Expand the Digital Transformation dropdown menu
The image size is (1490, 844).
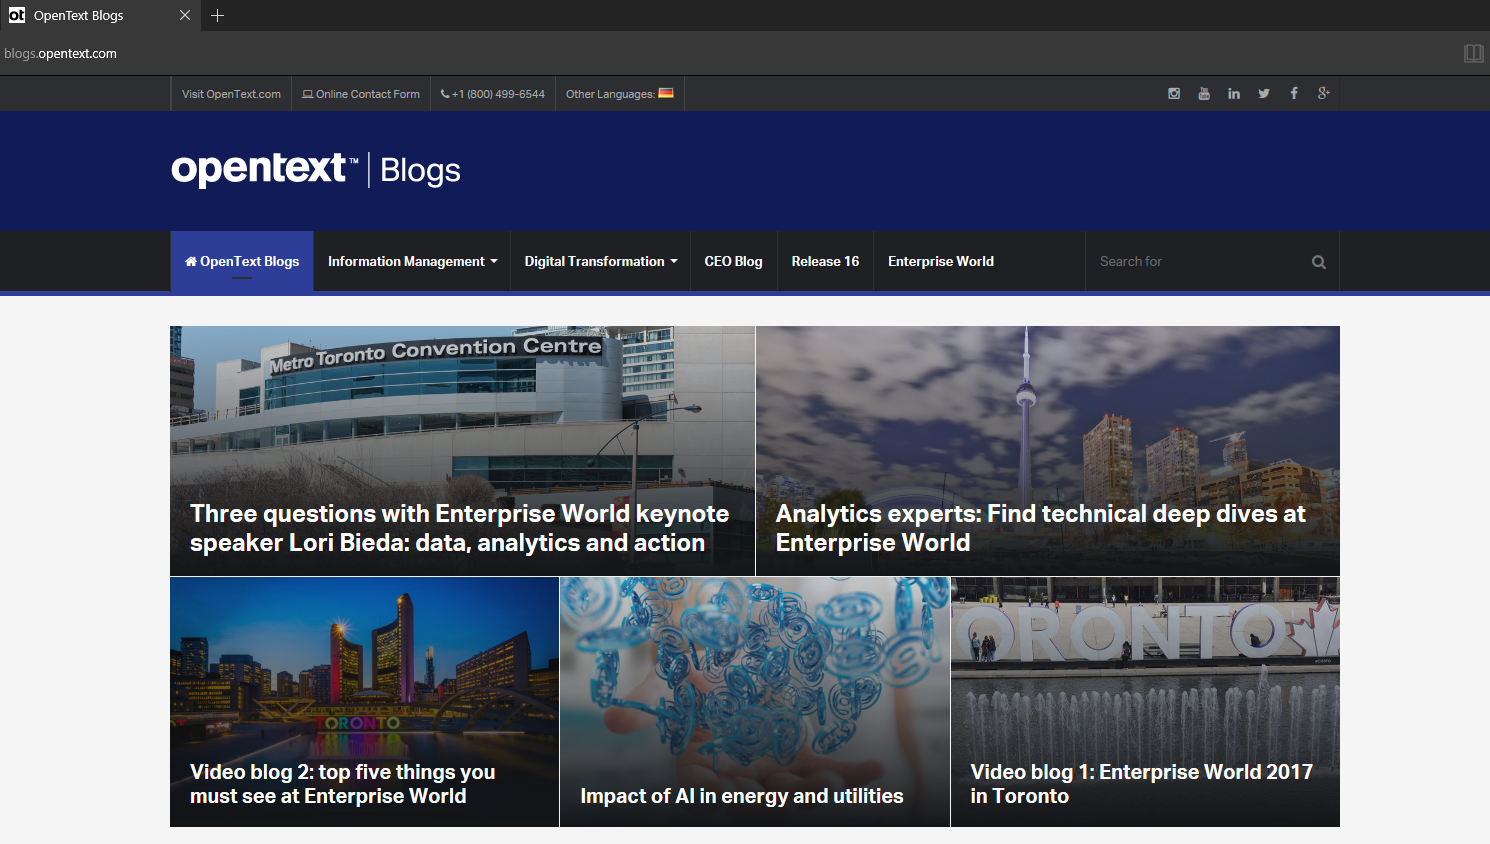(601, 261)
